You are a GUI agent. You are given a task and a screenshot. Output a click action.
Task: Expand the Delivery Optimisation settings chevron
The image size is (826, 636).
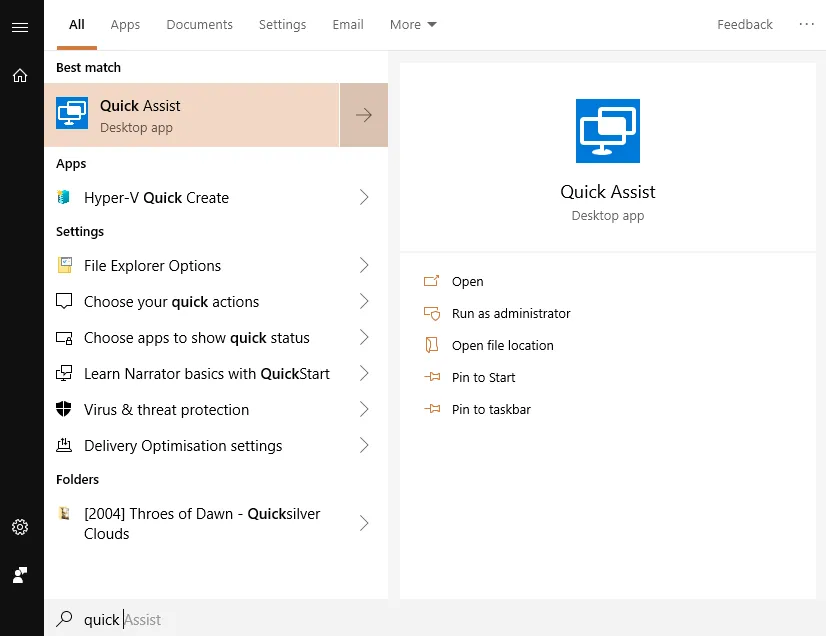(363, 445)
